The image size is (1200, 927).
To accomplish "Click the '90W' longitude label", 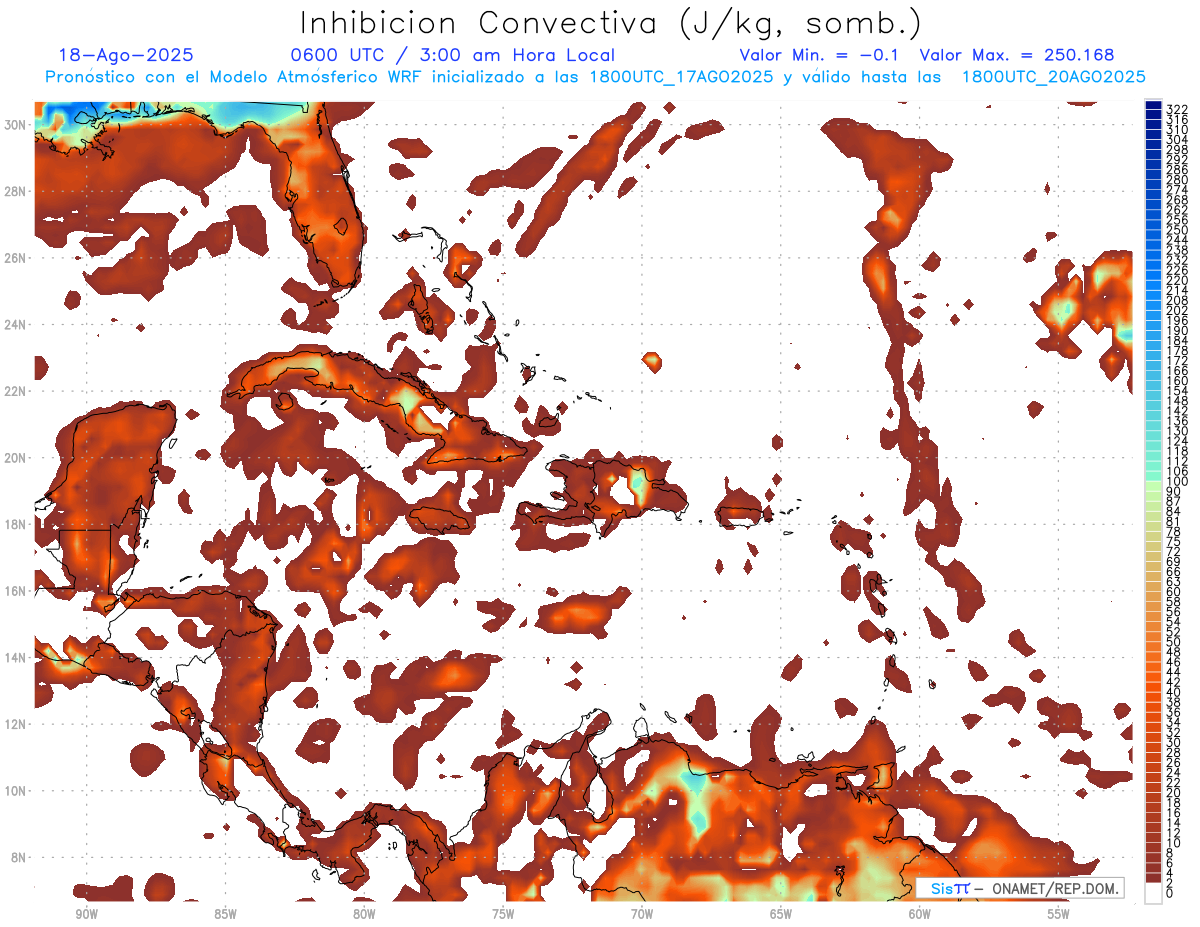I will coord(86,914).
